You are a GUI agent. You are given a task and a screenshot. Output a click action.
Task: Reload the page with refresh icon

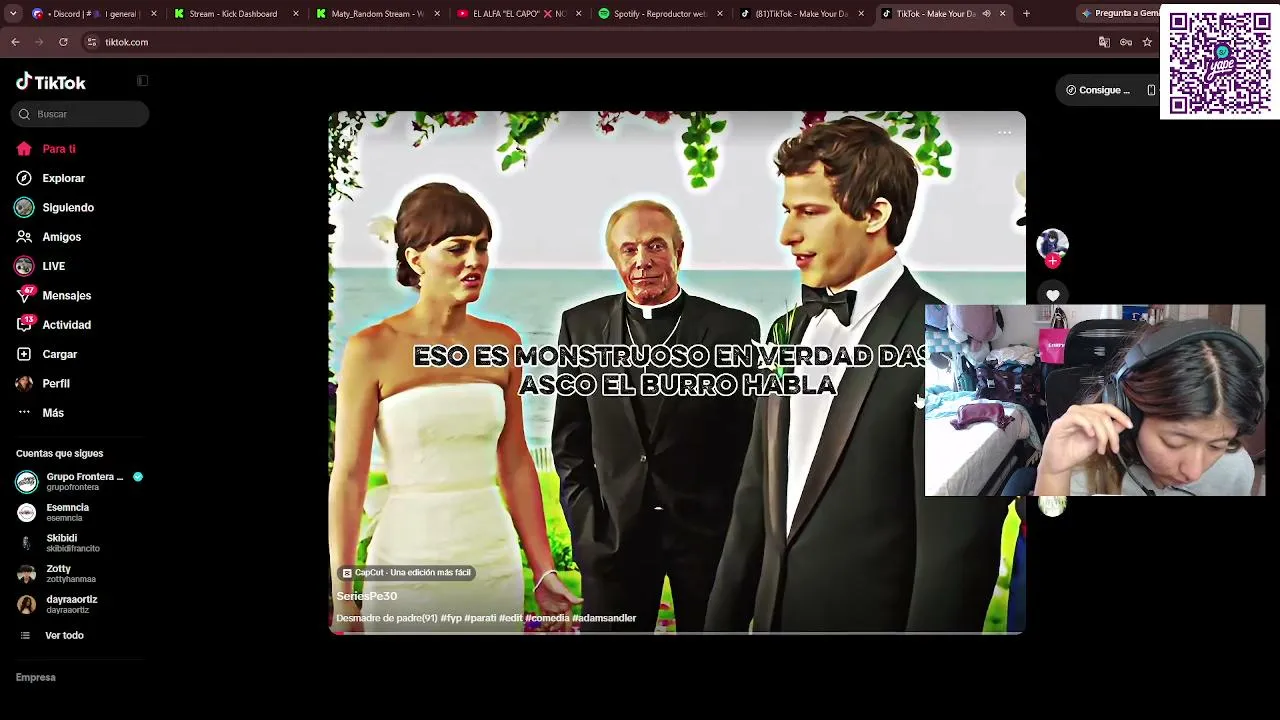click(63, 42)
